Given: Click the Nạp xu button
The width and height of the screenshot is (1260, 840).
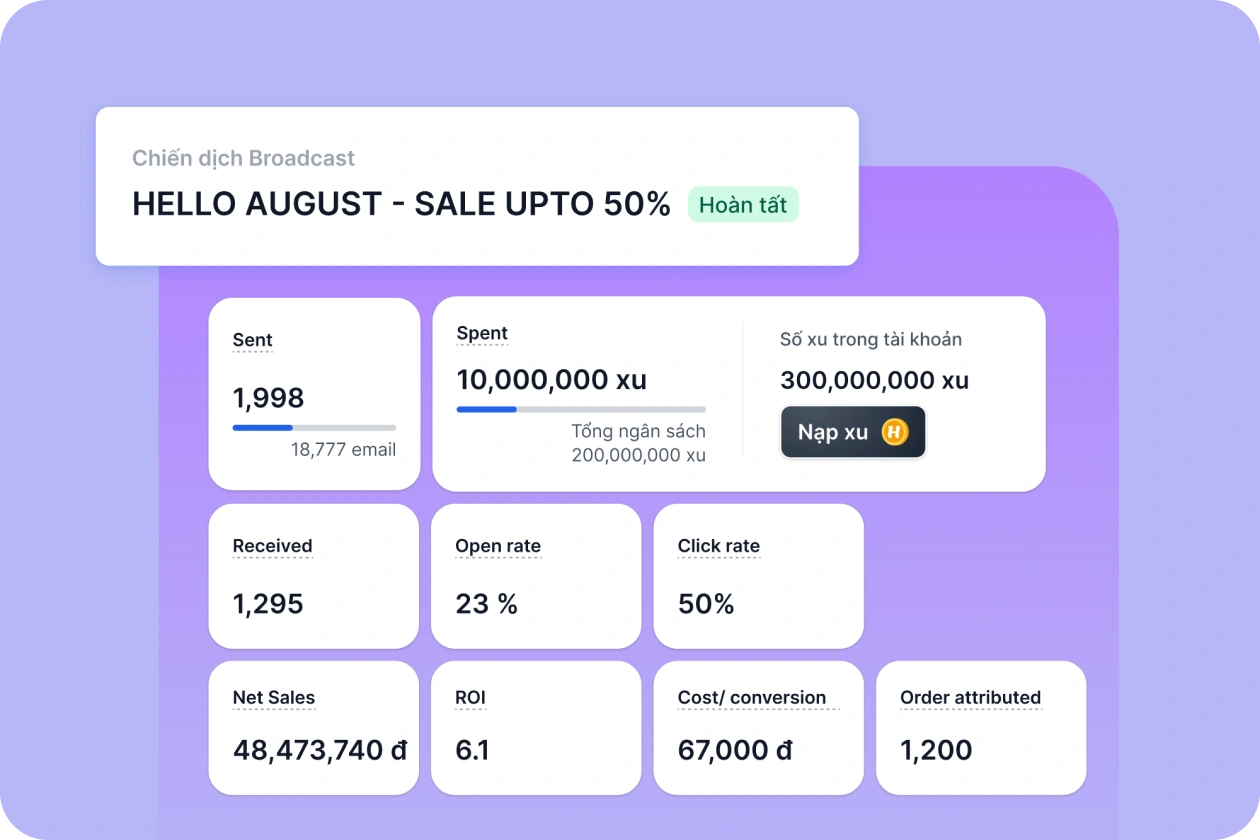Looking at the screenshot, I should click(x=852, y=433).
